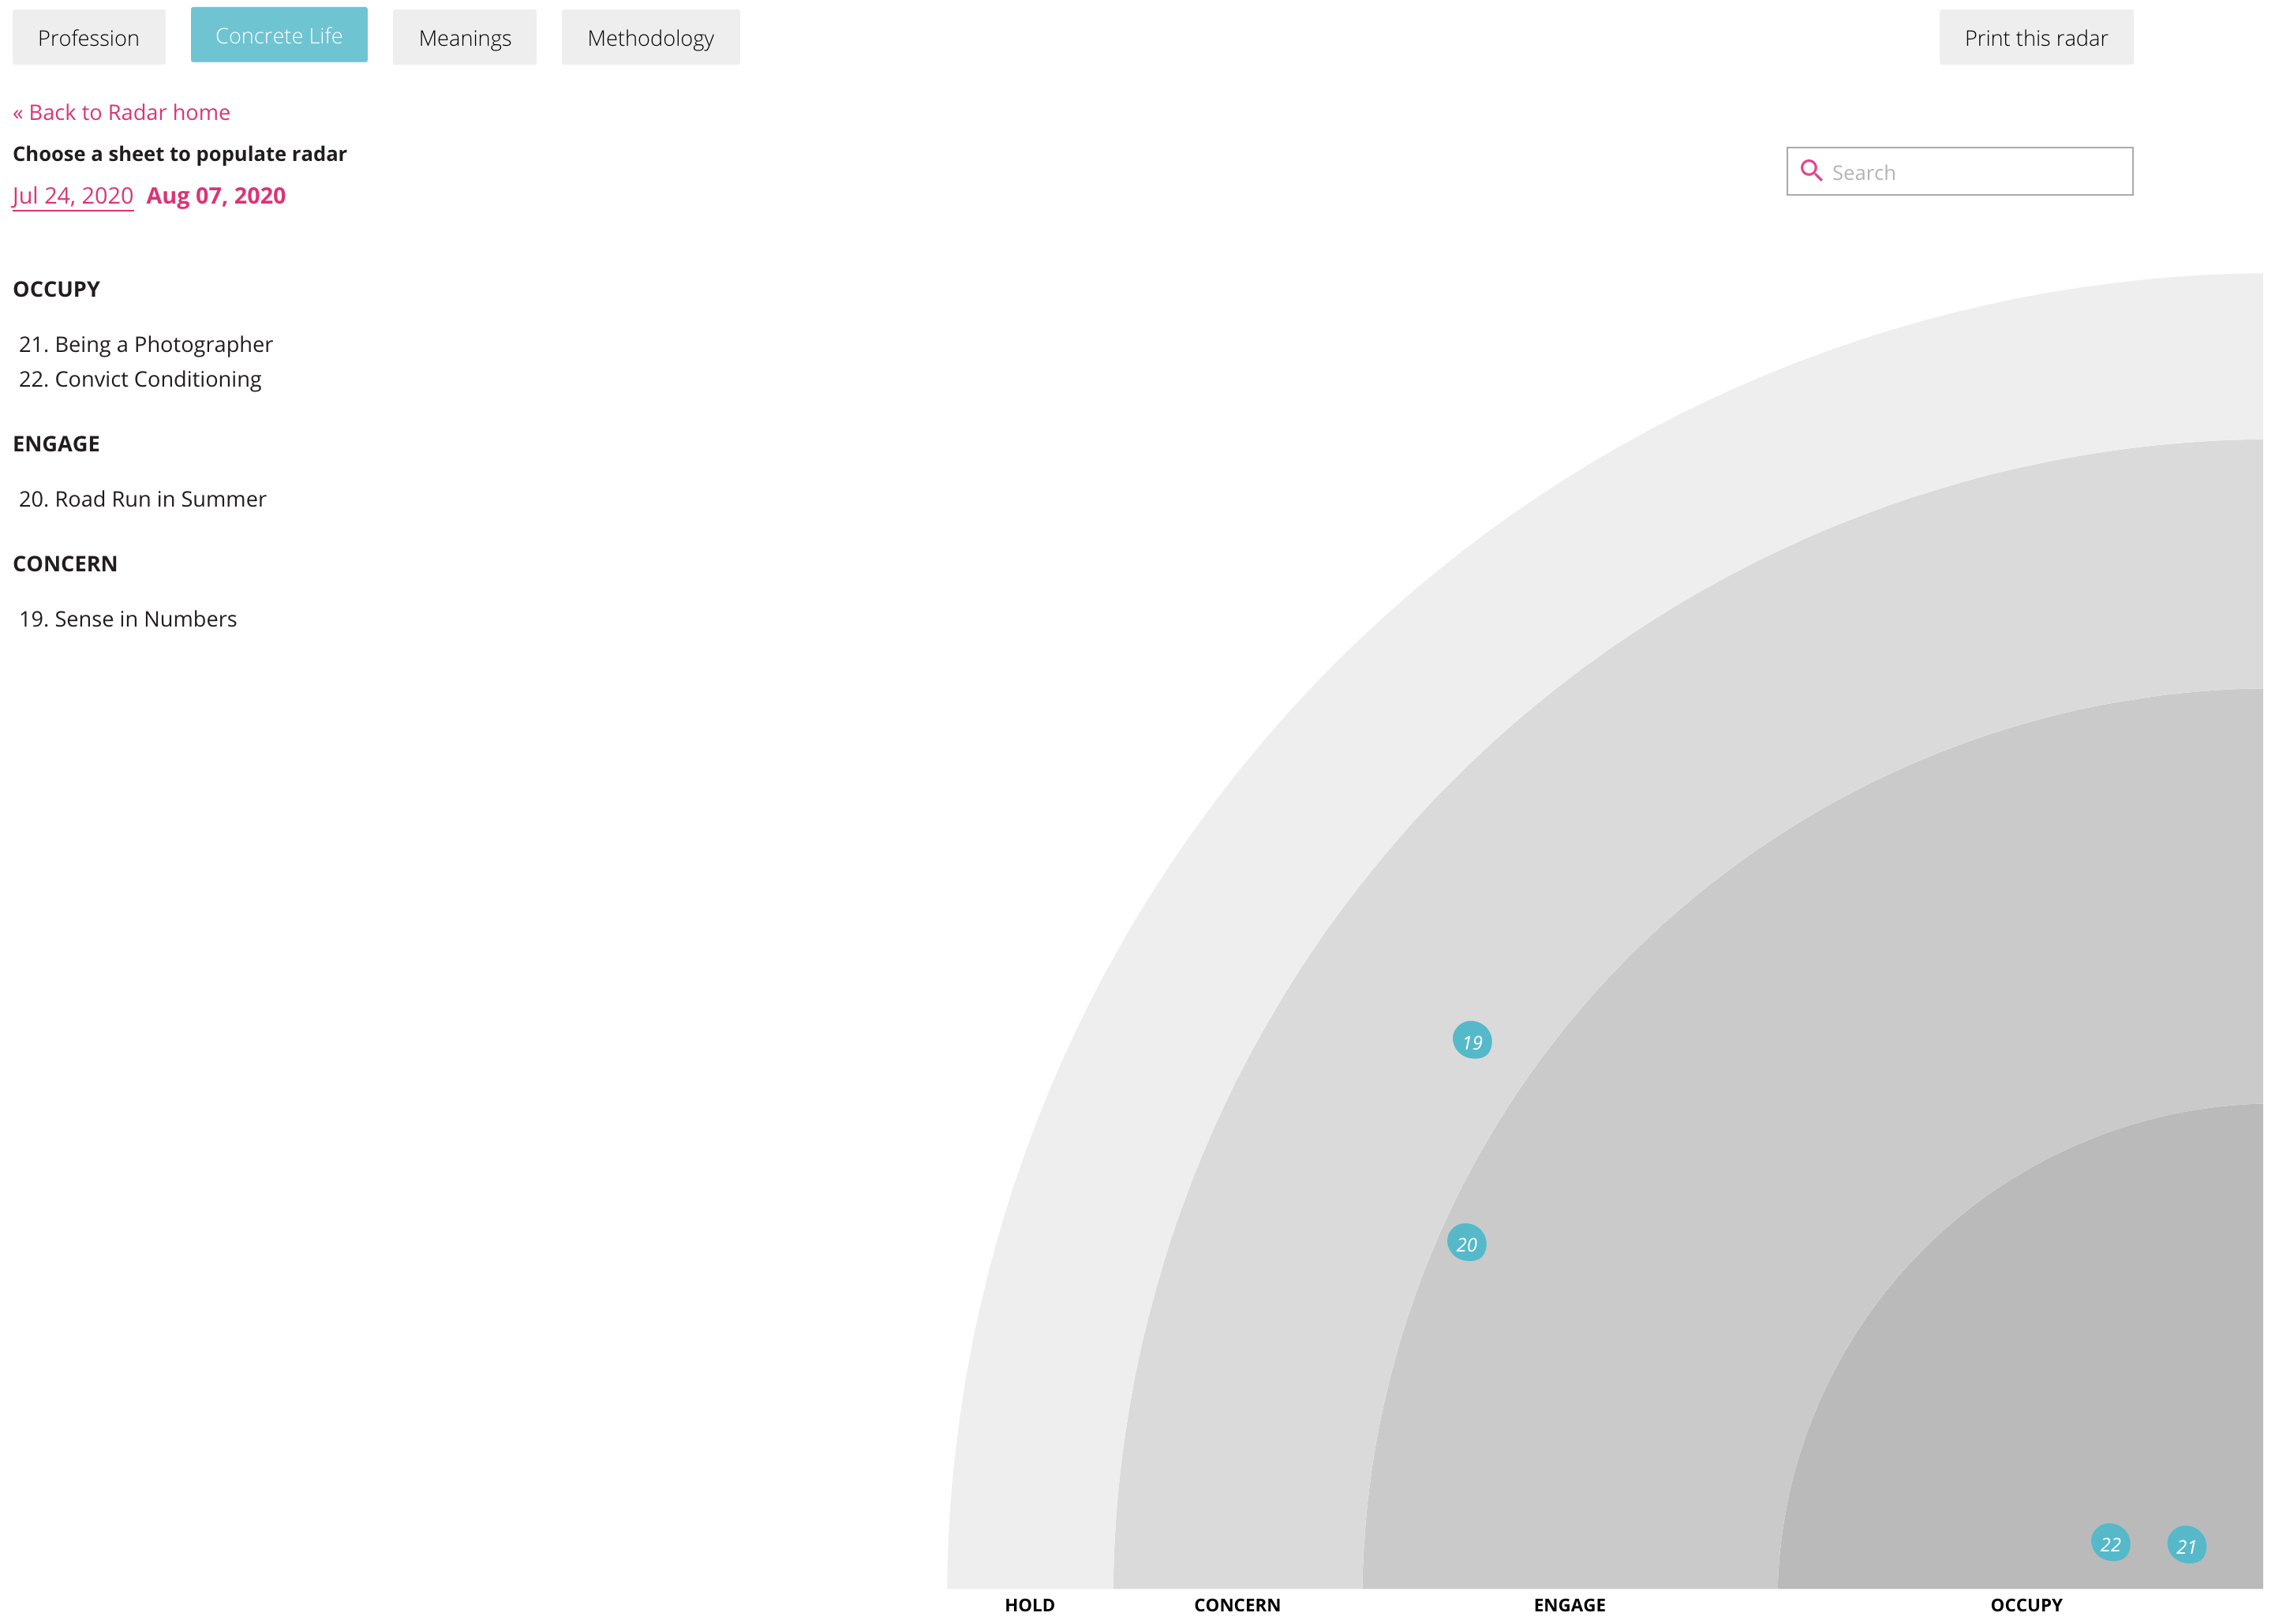Select radar blip number 20

pos(1466,1243)
